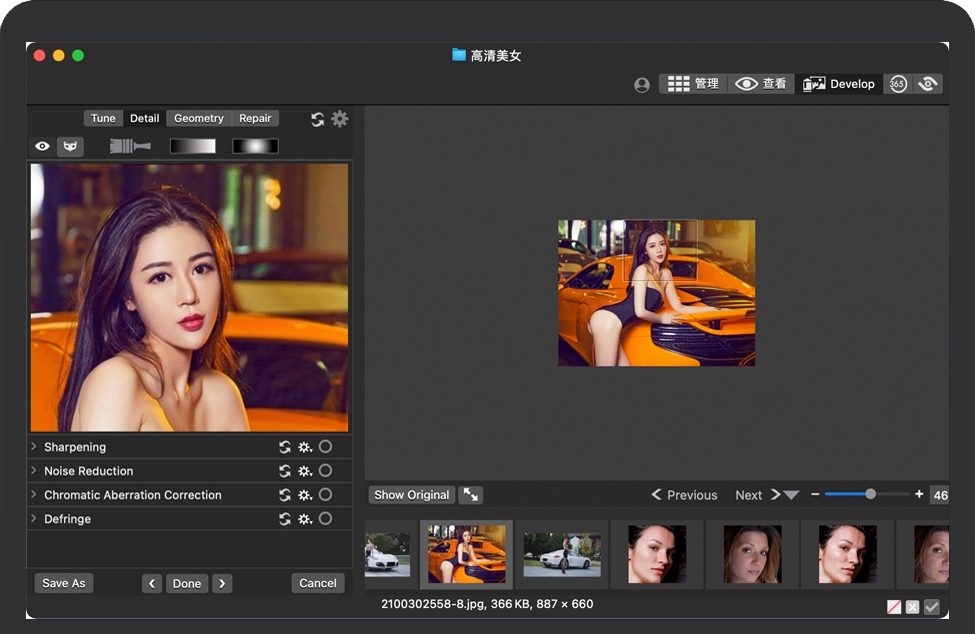Viewport: 975px width, 634px height.
Task: Switch to the Tune tab
Action: click(x=103, y=118)
